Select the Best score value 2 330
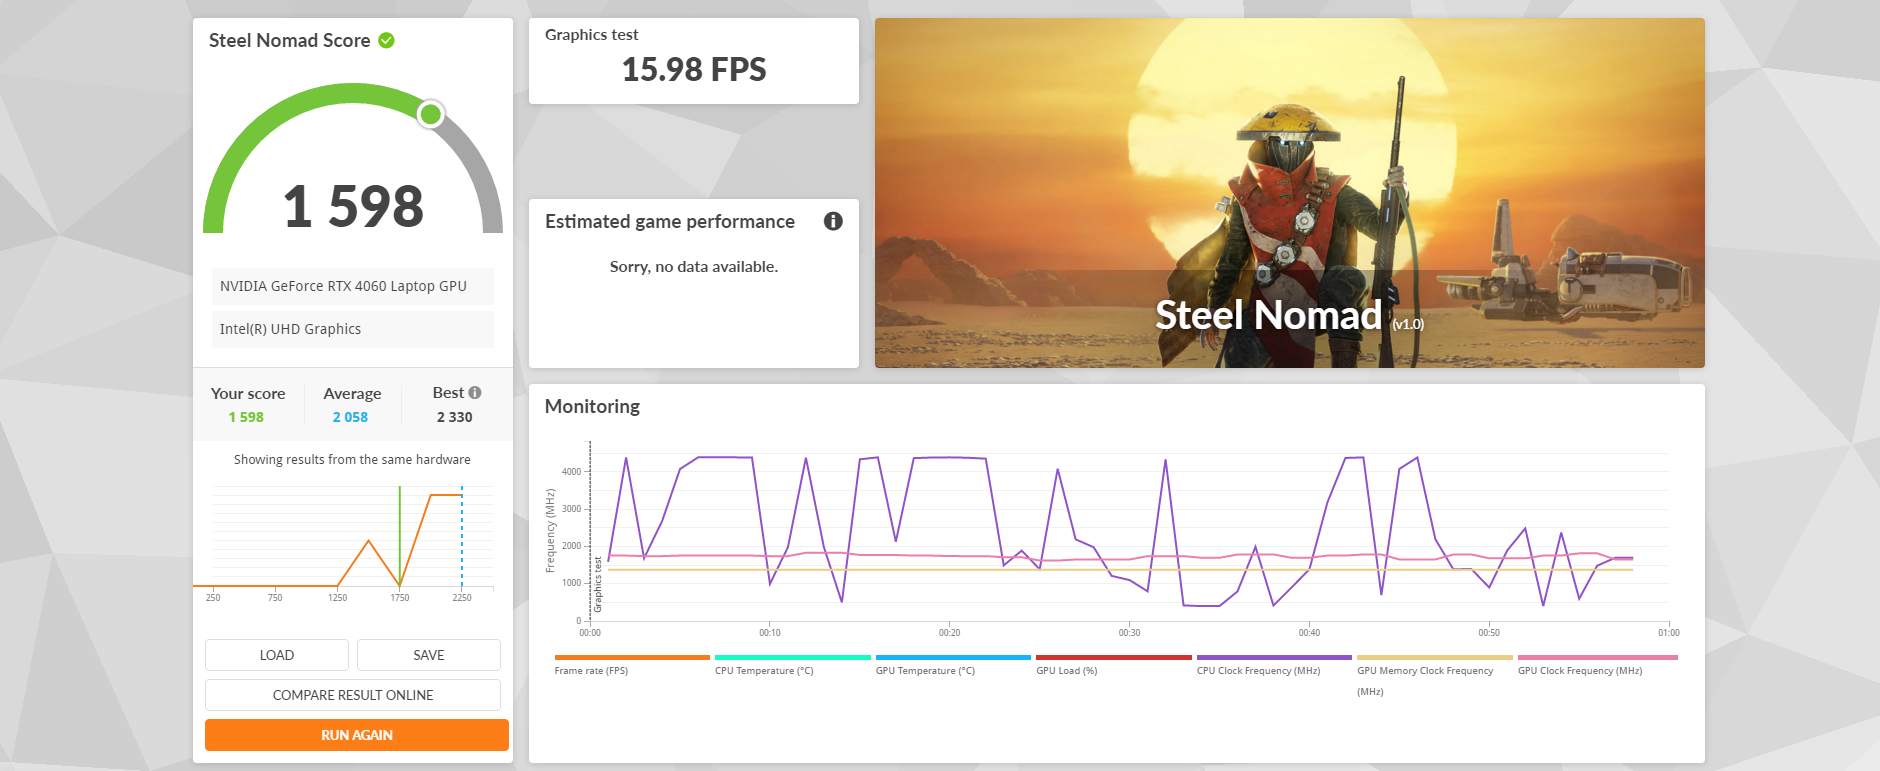This screenshot has width=1880, height=771. [x=454, y=417]
